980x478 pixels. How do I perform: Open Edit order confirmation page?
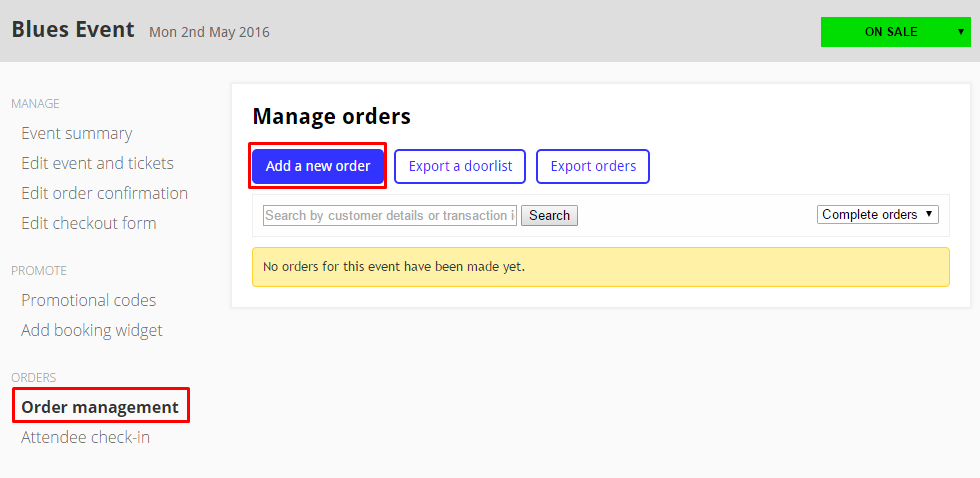click(x=104, y=193)
